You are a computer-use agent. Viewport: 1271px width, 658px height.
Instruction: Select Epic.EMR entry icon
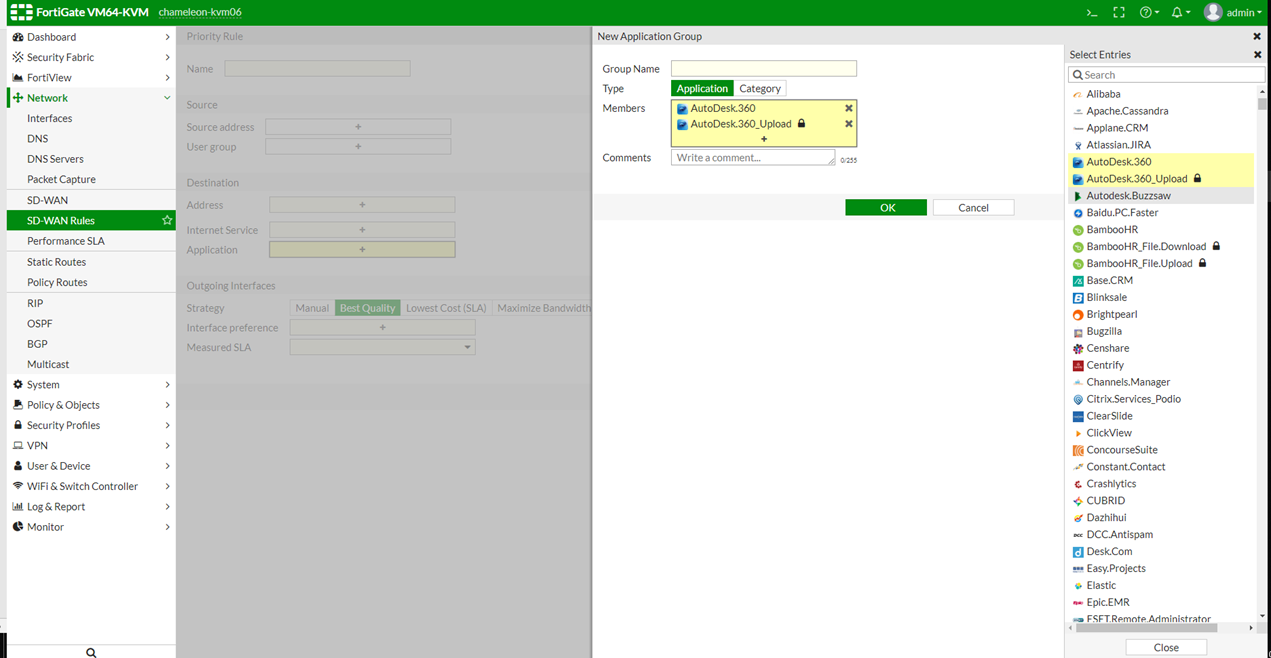tap(1078, 603)
